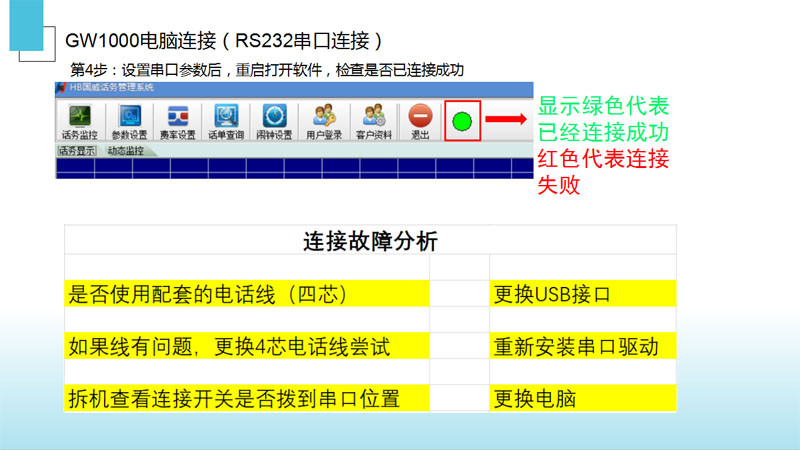The height and width of the screenshot is (450, 800).
Task: Click the 连接故障分析 table header
Action: click(x=370, y=241)
